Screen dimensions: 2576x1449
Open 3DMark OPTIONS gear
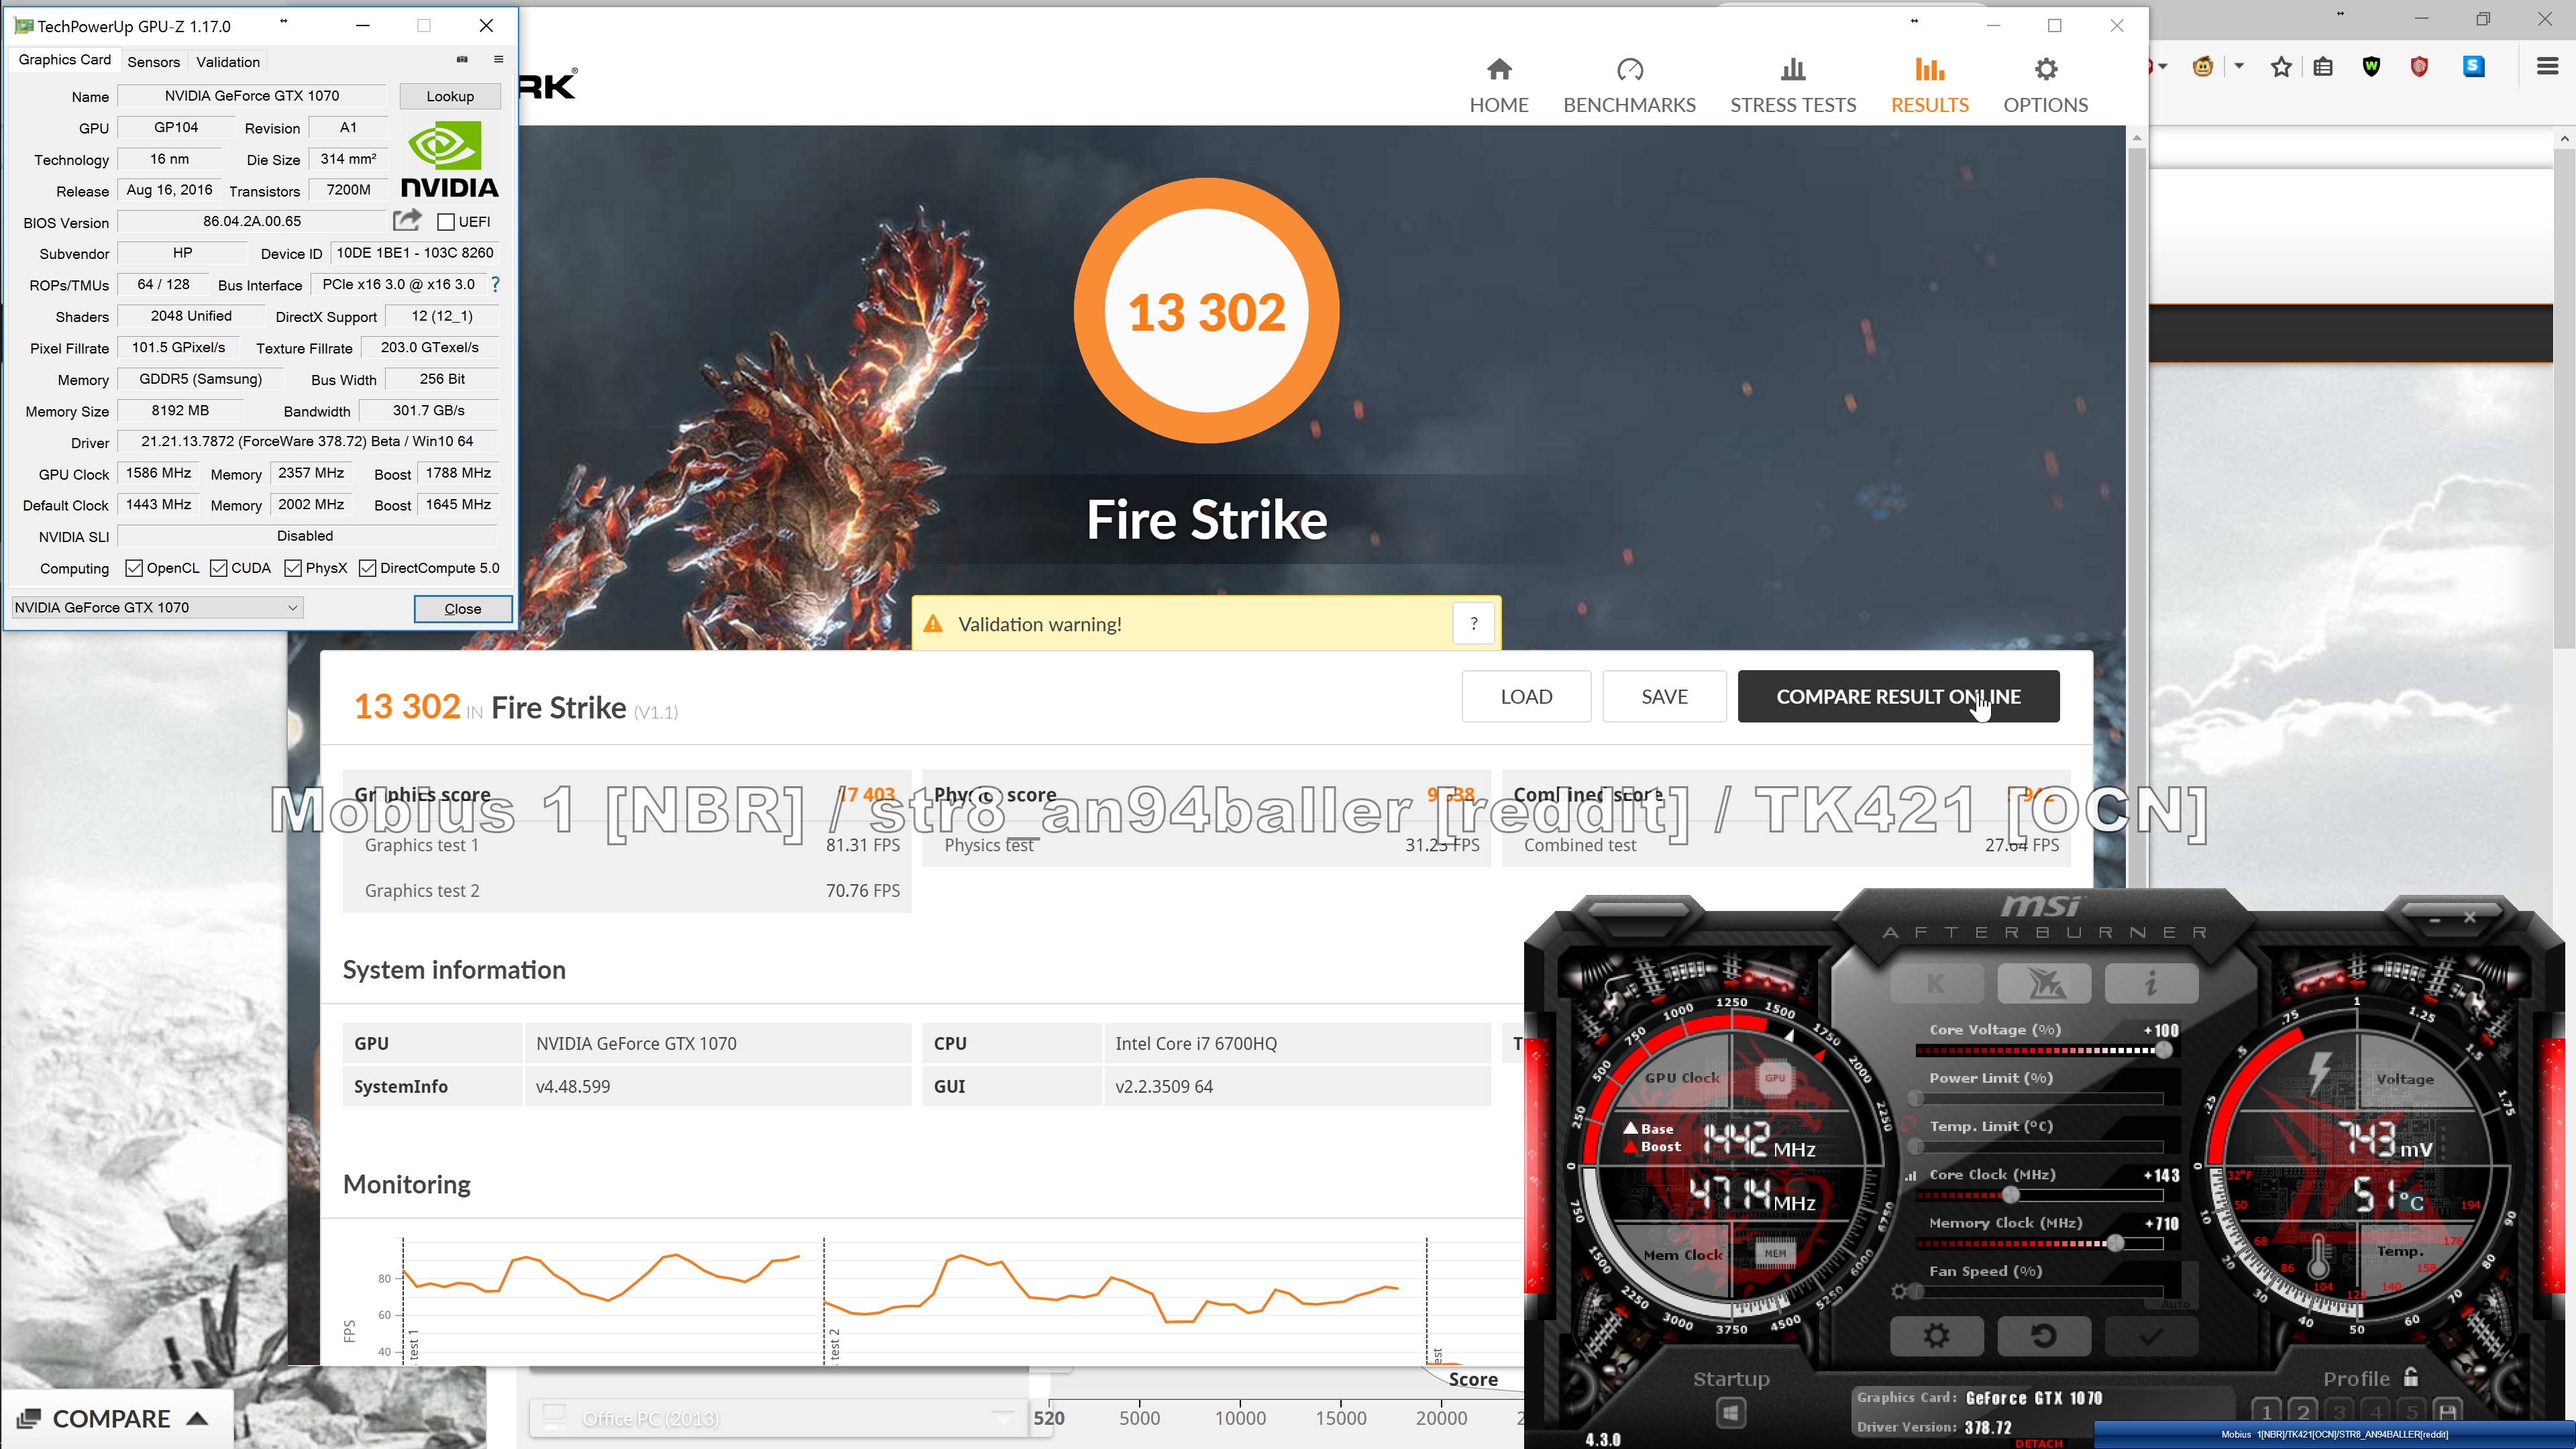tap(2045, 86)
